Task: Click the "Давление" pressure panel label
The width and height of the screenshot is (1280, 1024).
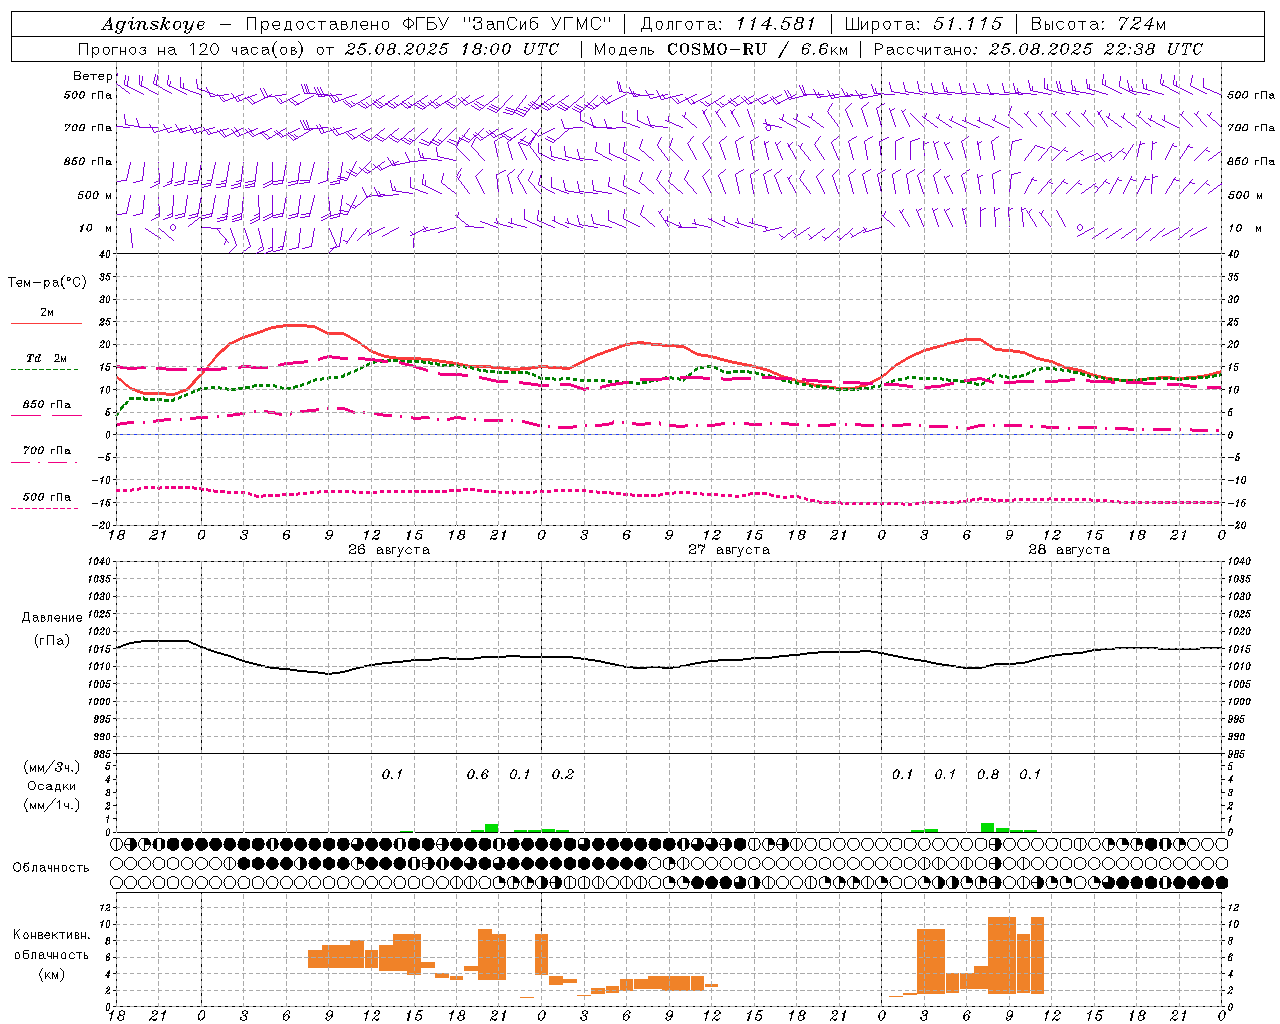Action: pyautogui.click(x=52, y=618)
